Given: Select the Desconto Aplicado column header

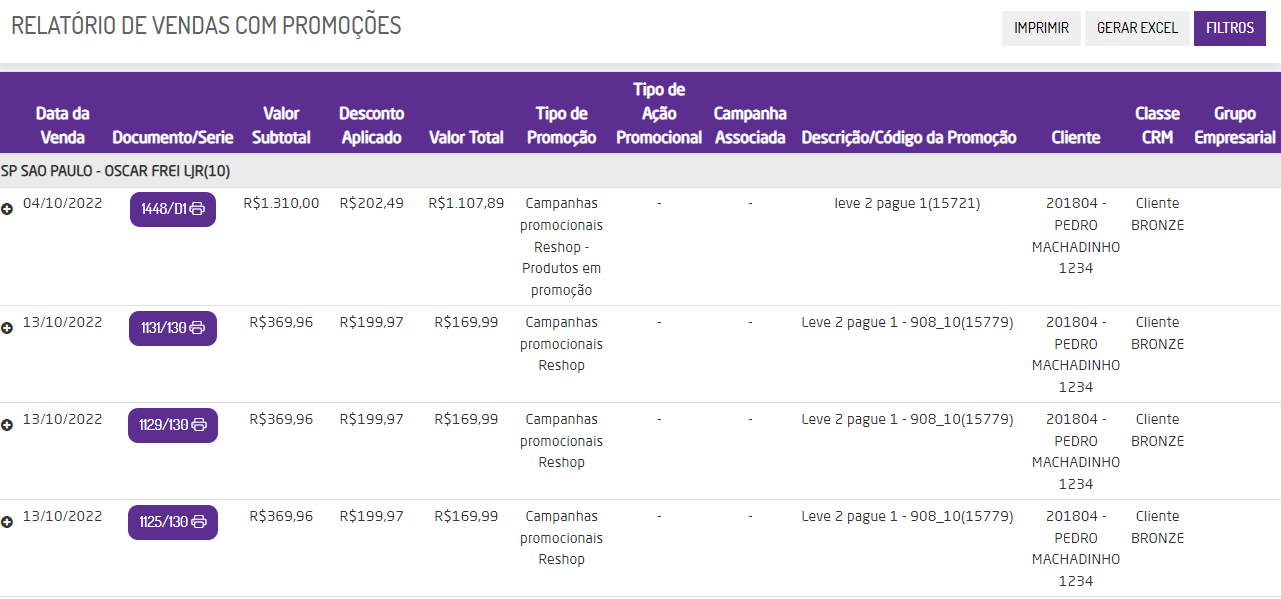Looking at the screenshot, I should [371, 125].
